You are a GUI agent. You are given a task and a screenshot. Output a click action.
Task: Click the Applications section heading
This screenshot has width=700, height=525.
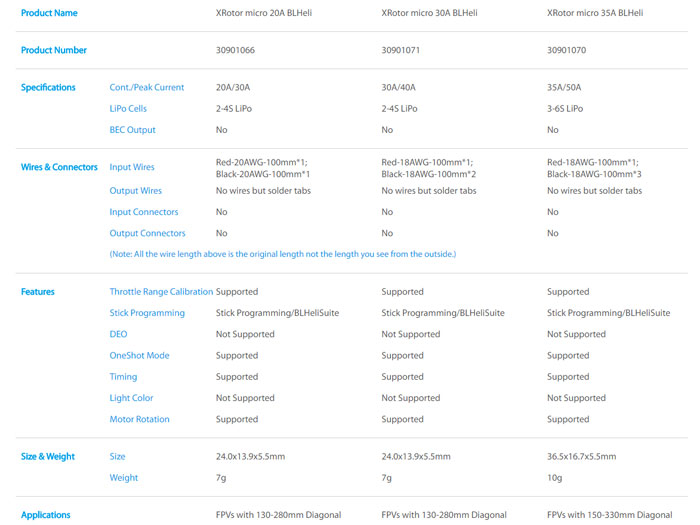click(46, 515)
